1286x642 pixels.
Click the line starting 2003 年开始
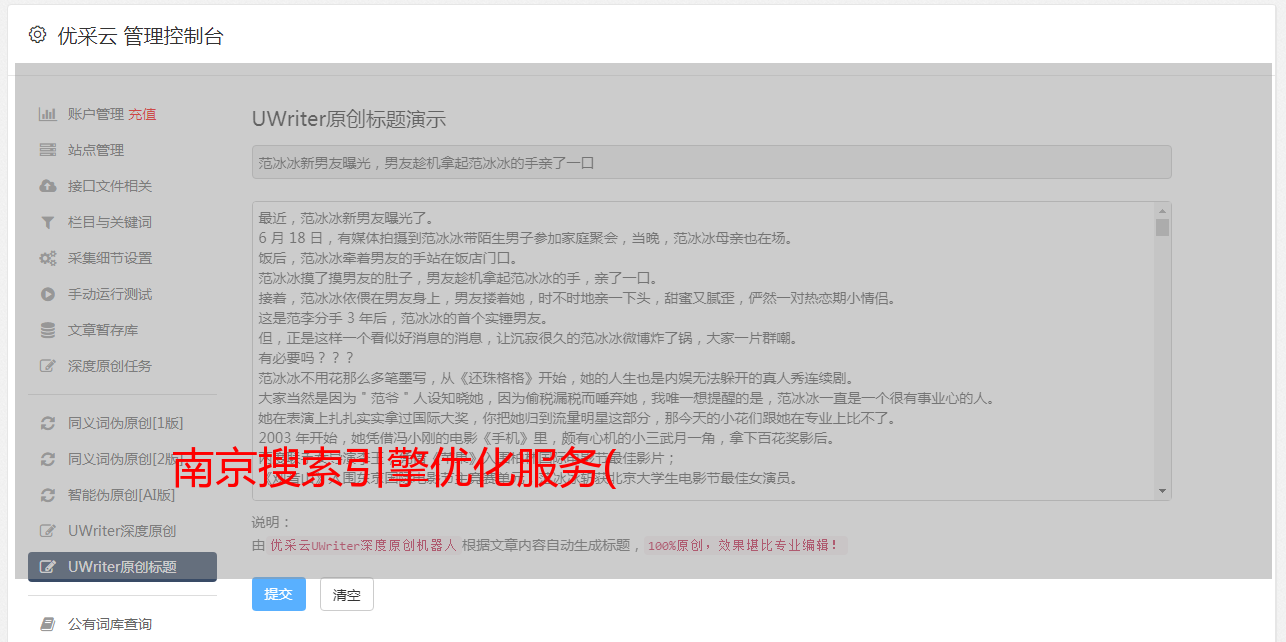546,438
